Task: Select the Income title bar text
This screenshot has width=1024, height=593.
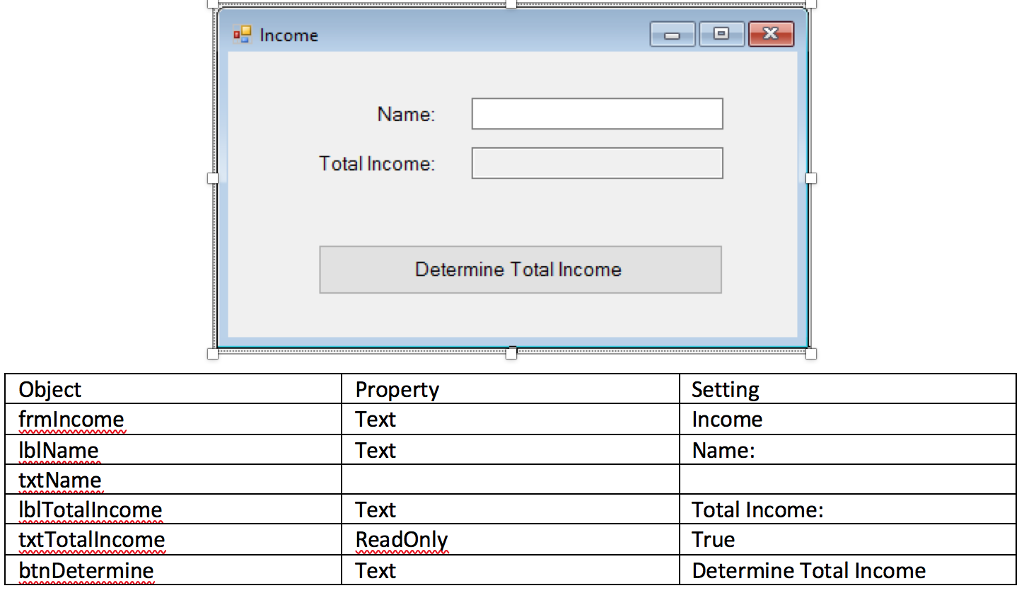Action: [288, 35]
